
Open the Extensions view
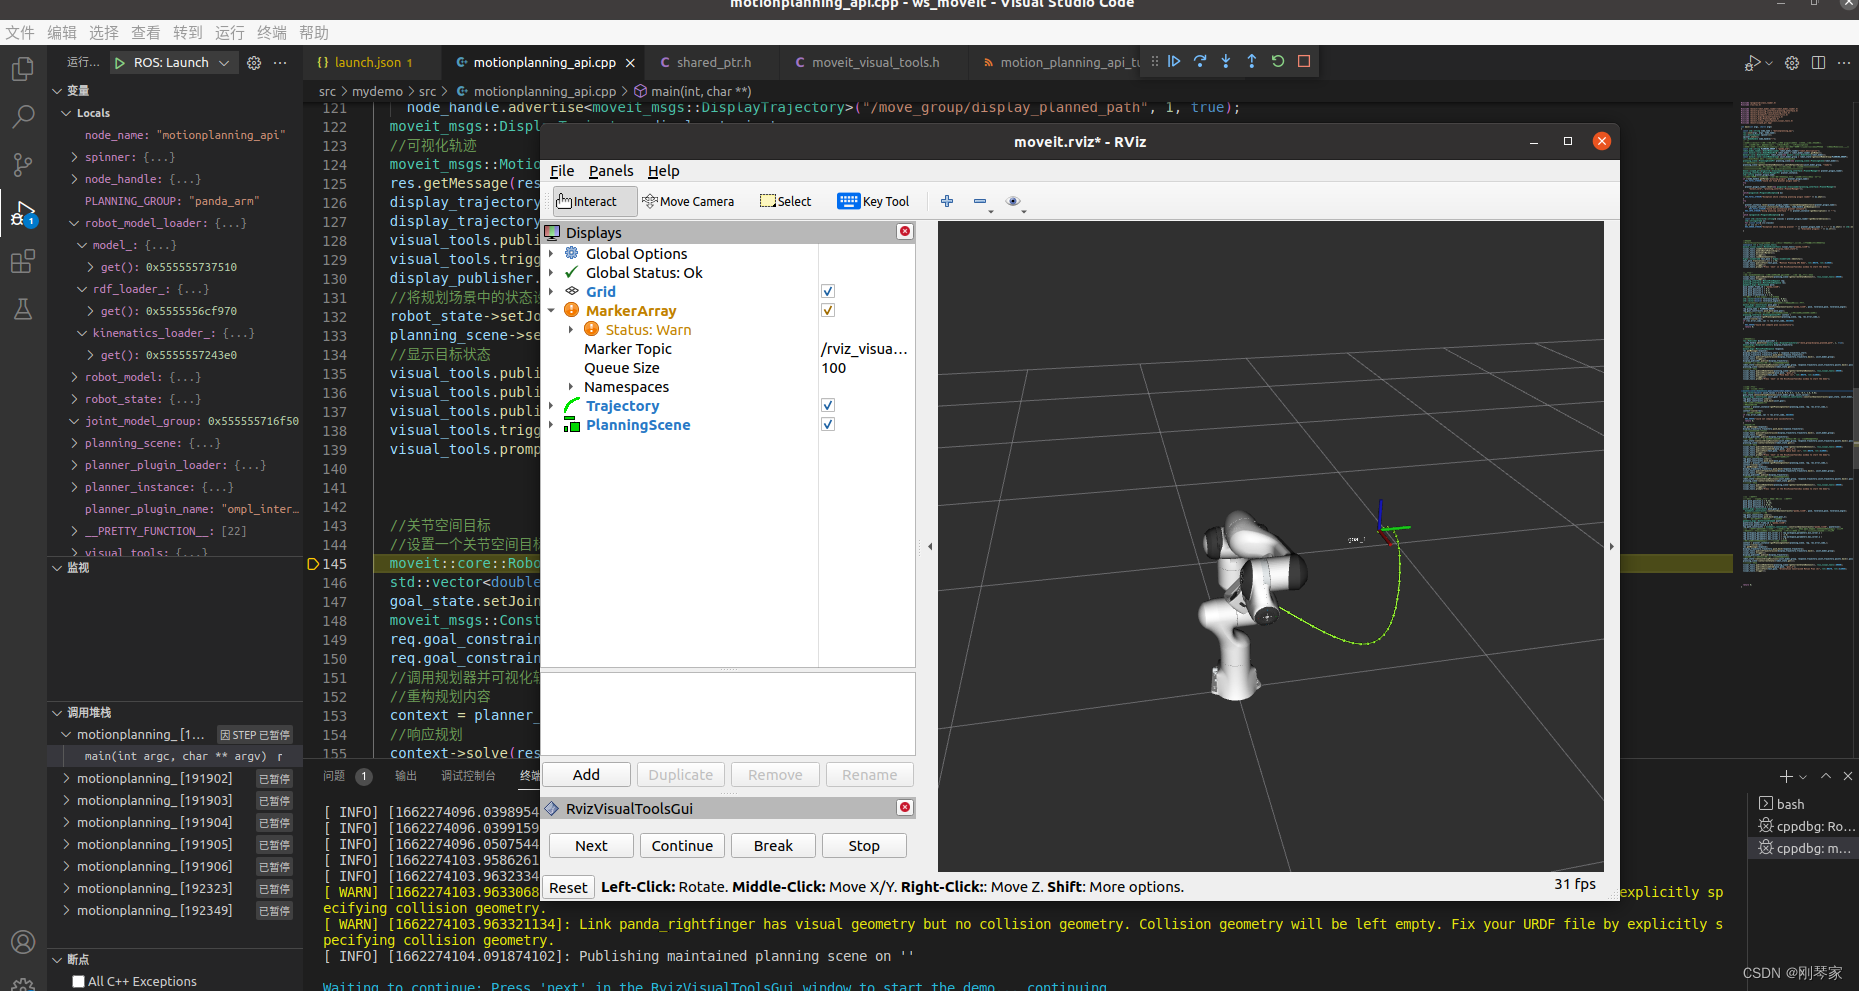tap(22, 262)
